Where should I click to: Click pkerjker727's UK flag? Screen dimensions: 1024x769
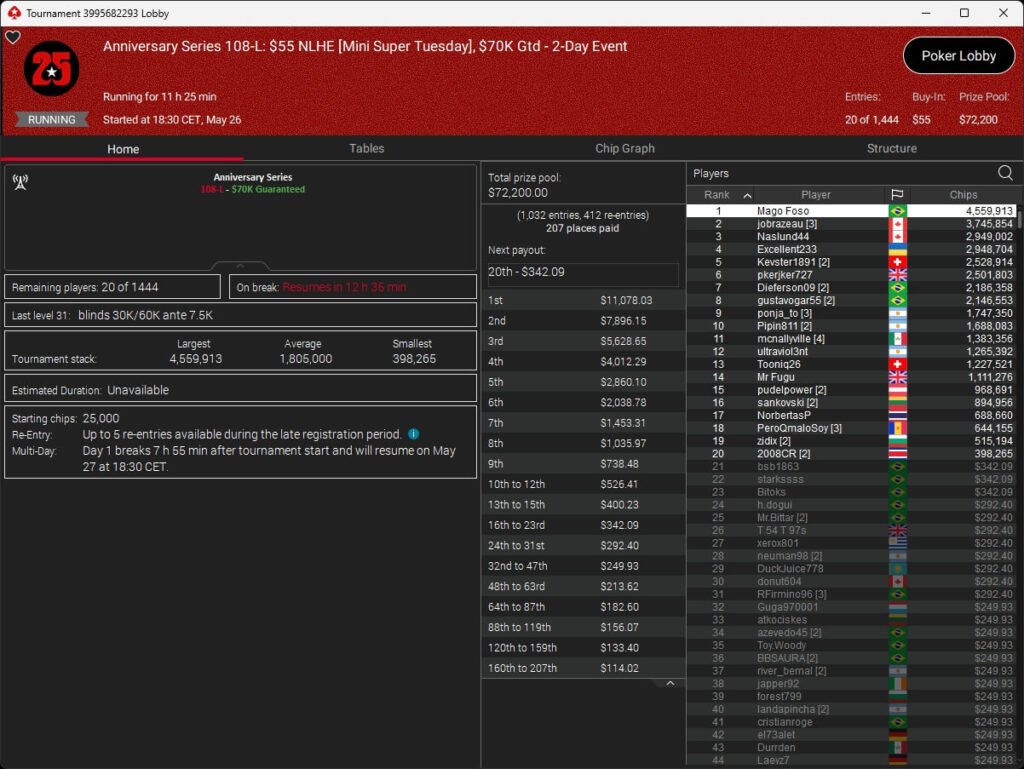(897, 275)
